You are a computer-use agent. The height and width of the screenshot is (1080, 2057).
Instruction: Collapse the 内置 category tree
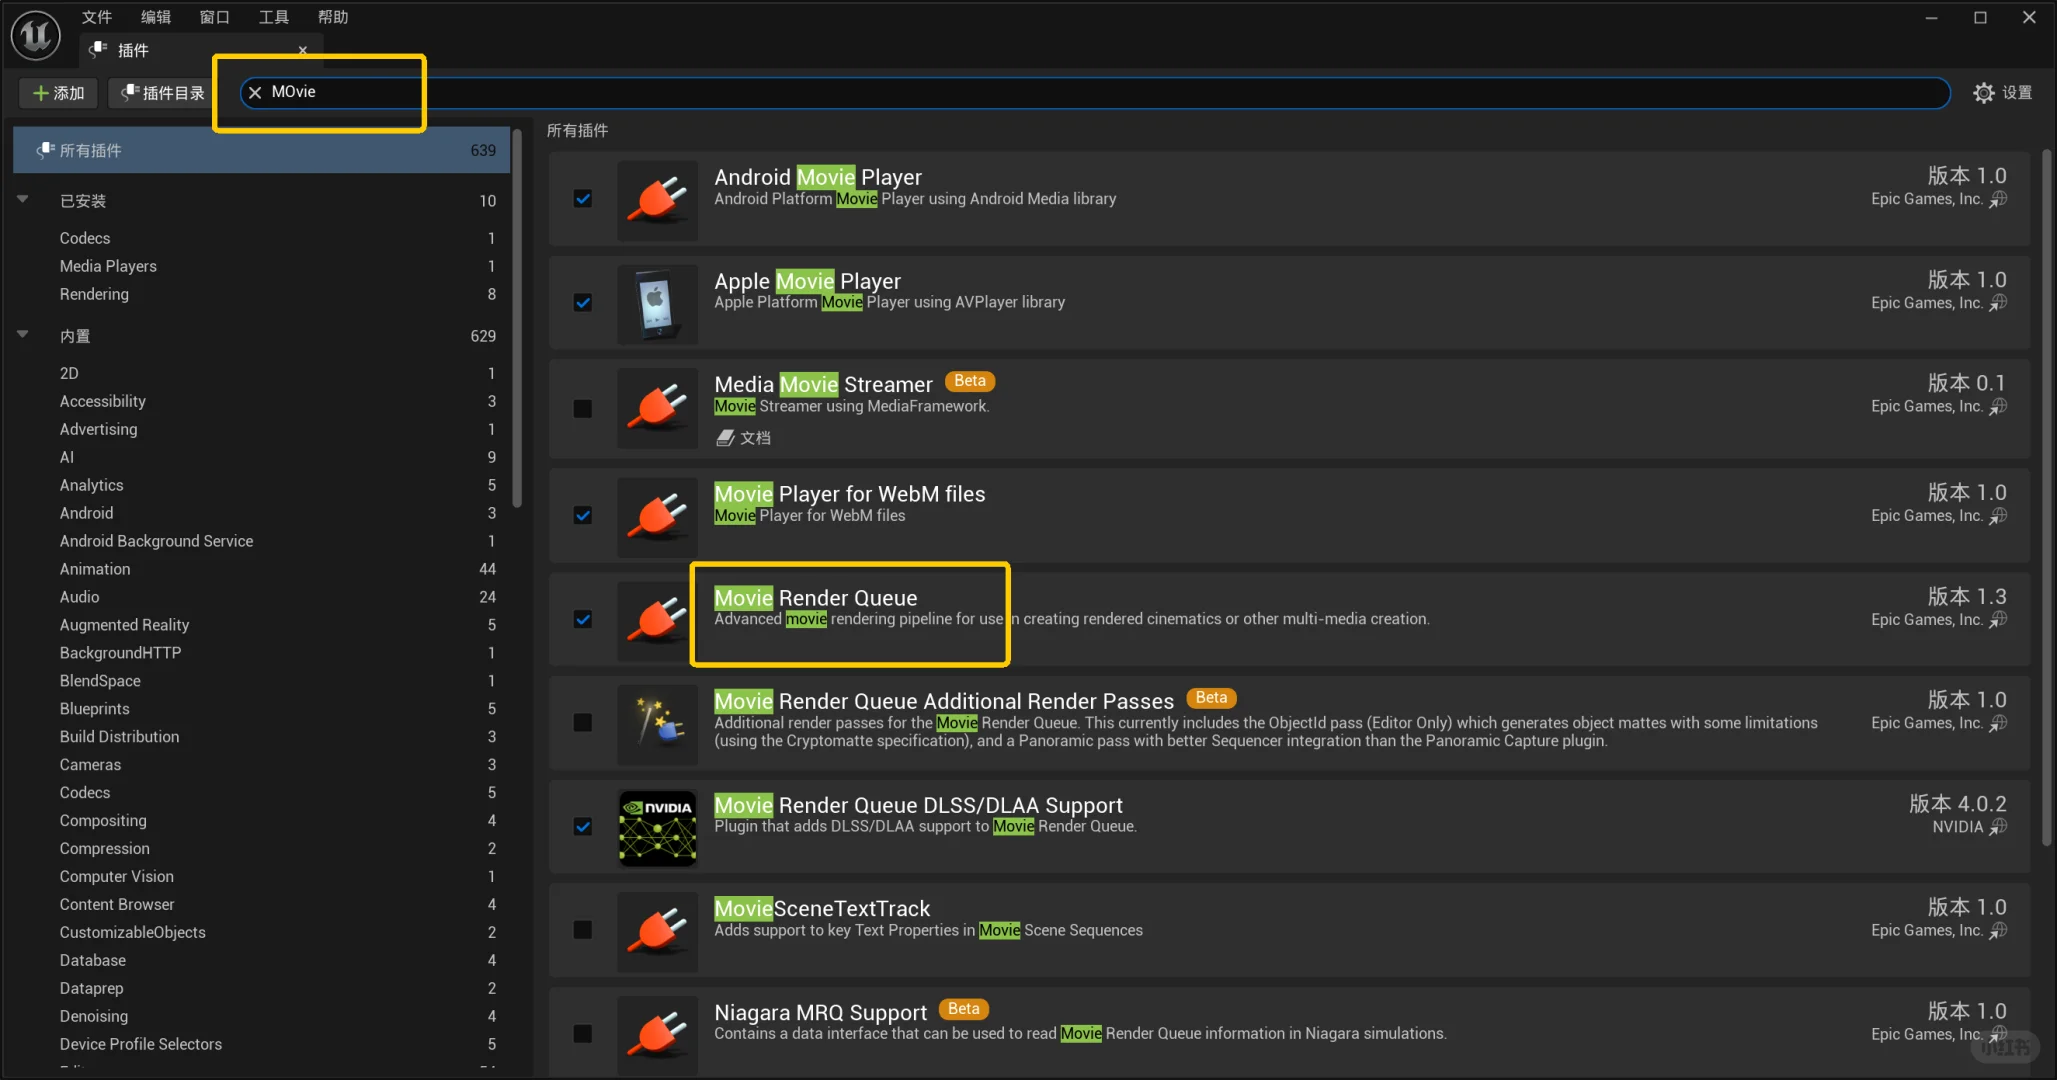coord(23,335)
